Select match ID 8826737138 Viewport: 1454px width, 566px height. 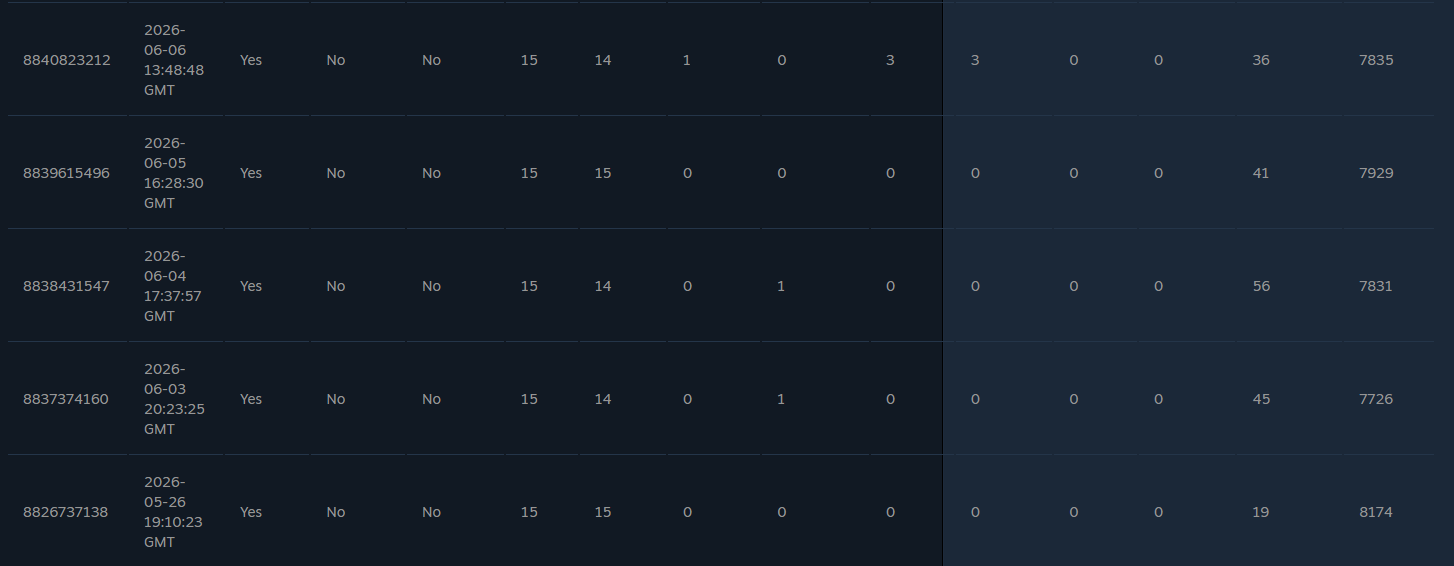click(x=67, y=512)
